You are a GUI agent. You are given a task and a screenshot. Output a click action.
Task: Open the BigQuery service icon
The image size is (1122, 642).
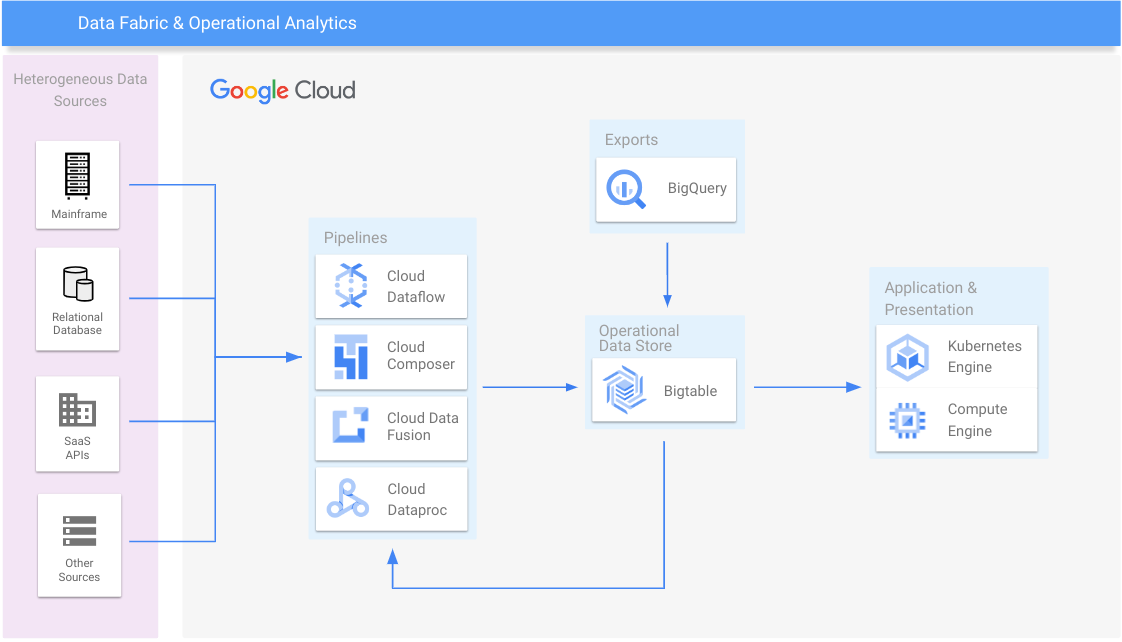623,189
